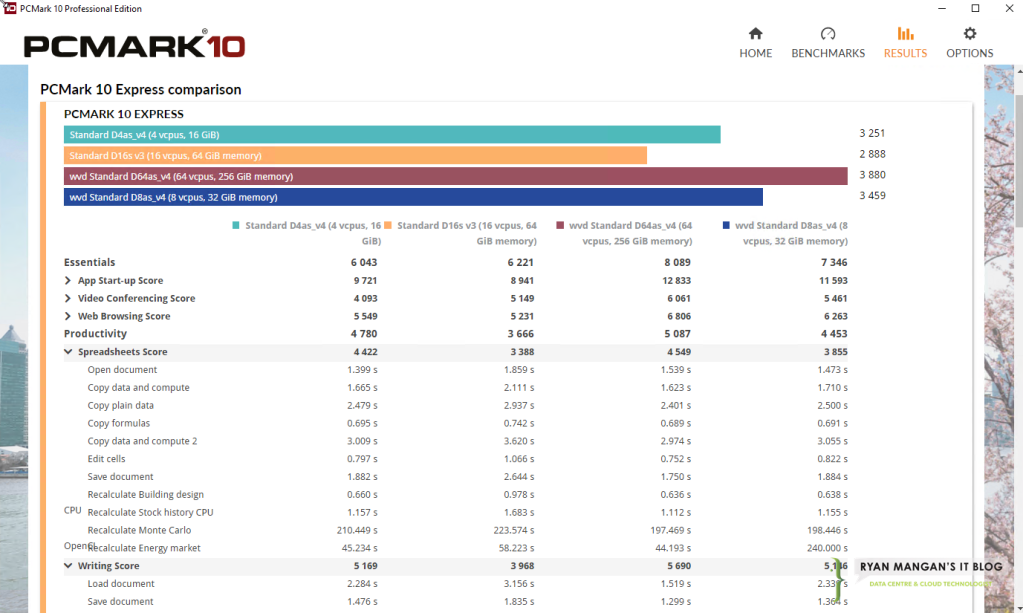This screenshot has width=1023, height=613.
Task: Click the overall score 3 459
Action: coord(872,196)
